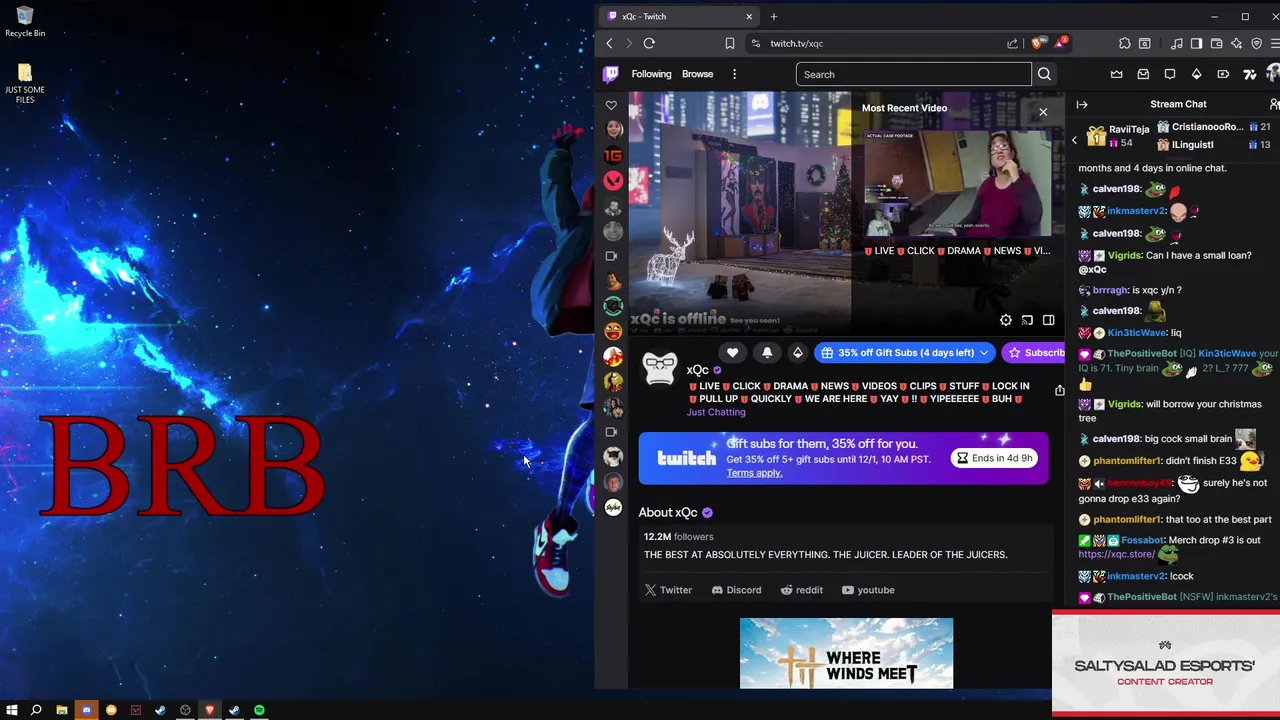1280x720 pixels.
Task: Close the Most Recent Video overlay
Action: click(x=1043, y=112)
